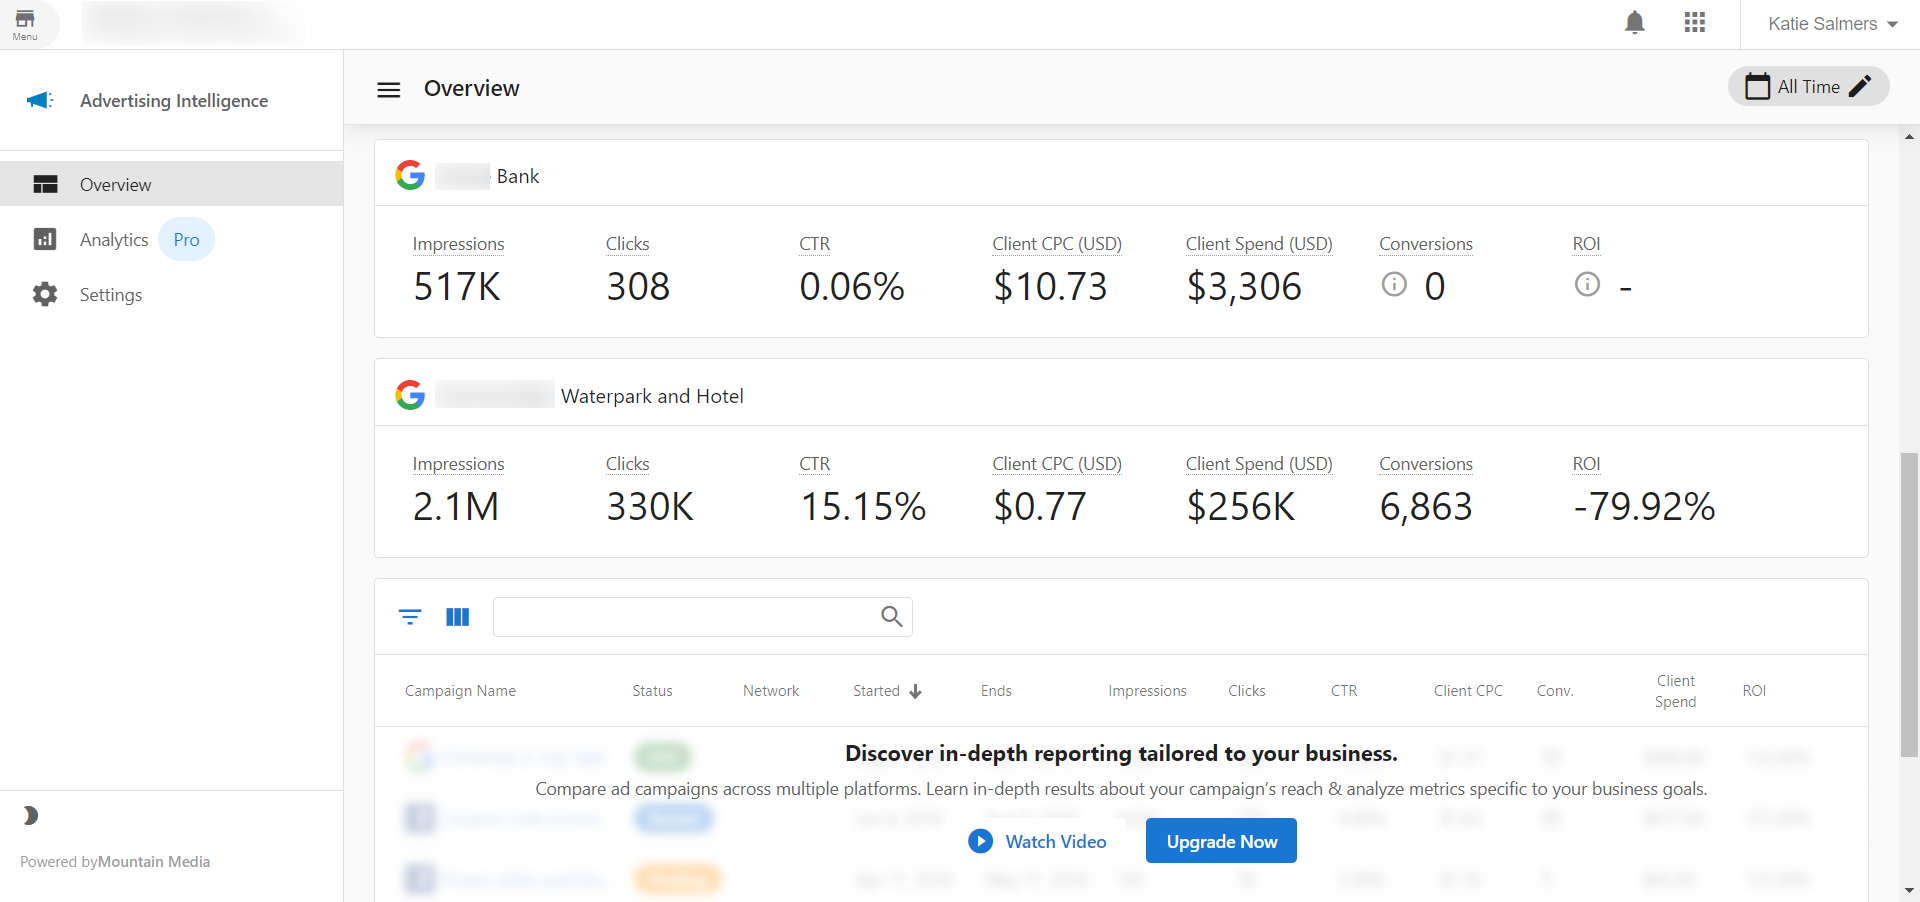Click the search magnifier in campaign search bar
1920x902 pixels.
point(890,617)
